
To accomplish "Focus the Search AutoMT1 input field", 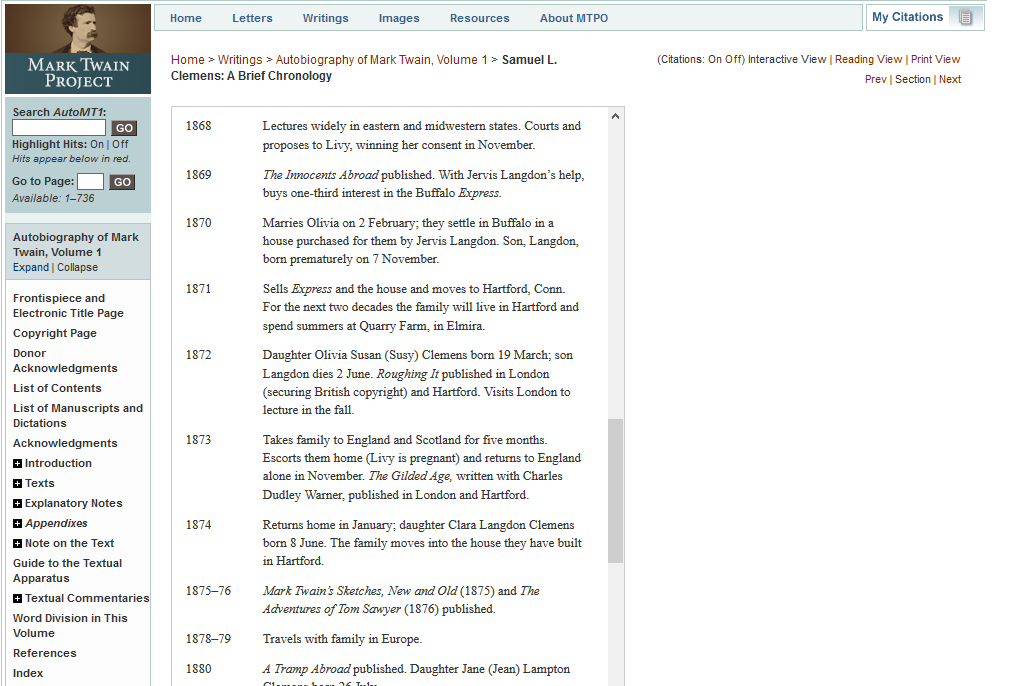I will tap(59, 128).
